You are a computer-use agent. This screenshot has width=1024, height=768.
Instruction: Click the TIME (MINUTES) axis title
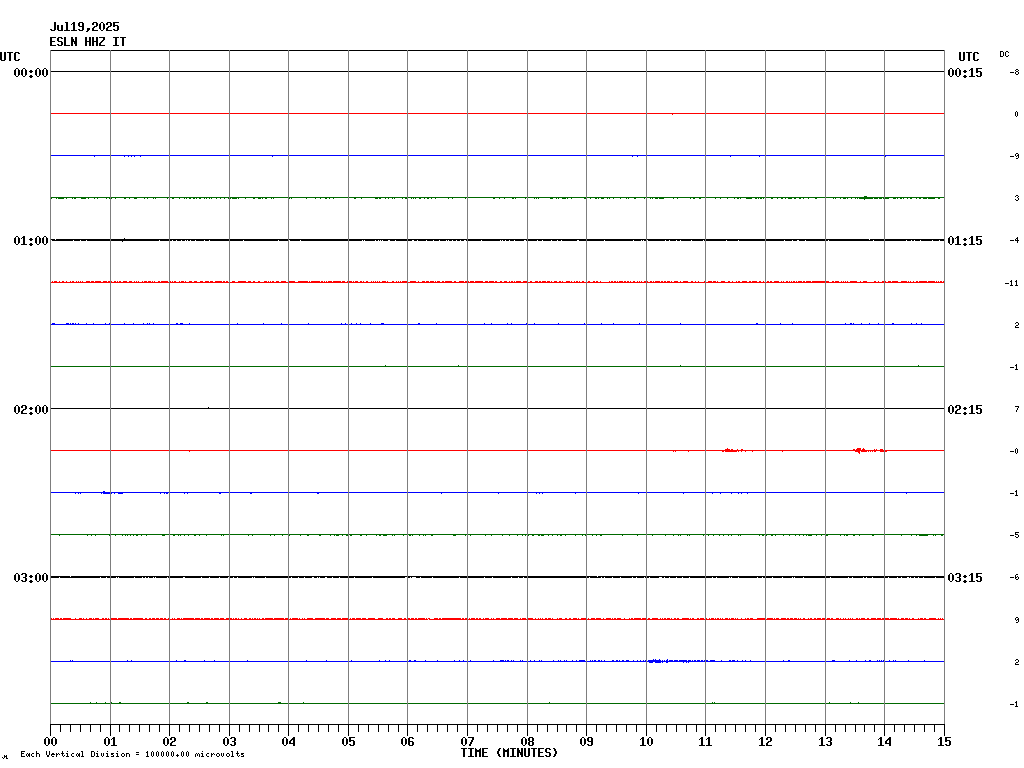click(509, 753)
